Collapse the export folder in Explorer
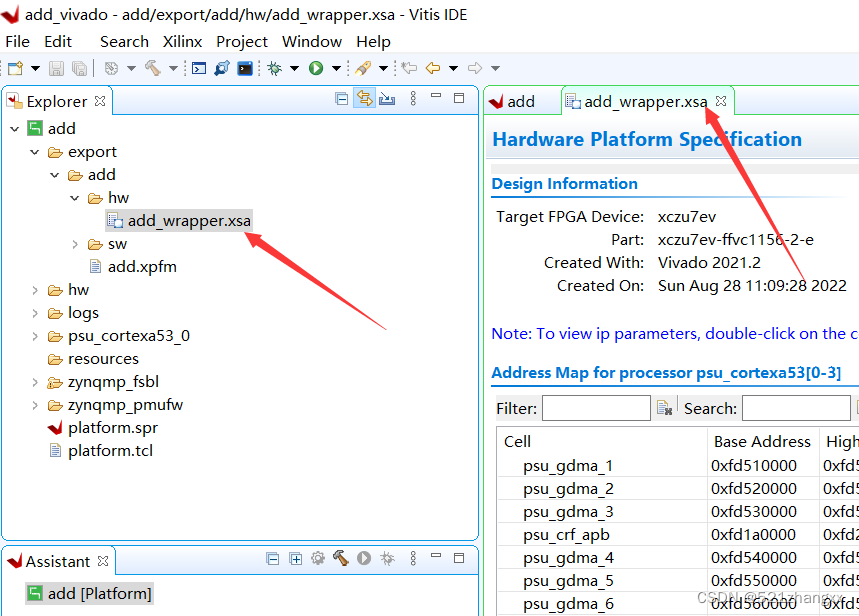Viewport: 859px width, 616px height. (34, 151)
